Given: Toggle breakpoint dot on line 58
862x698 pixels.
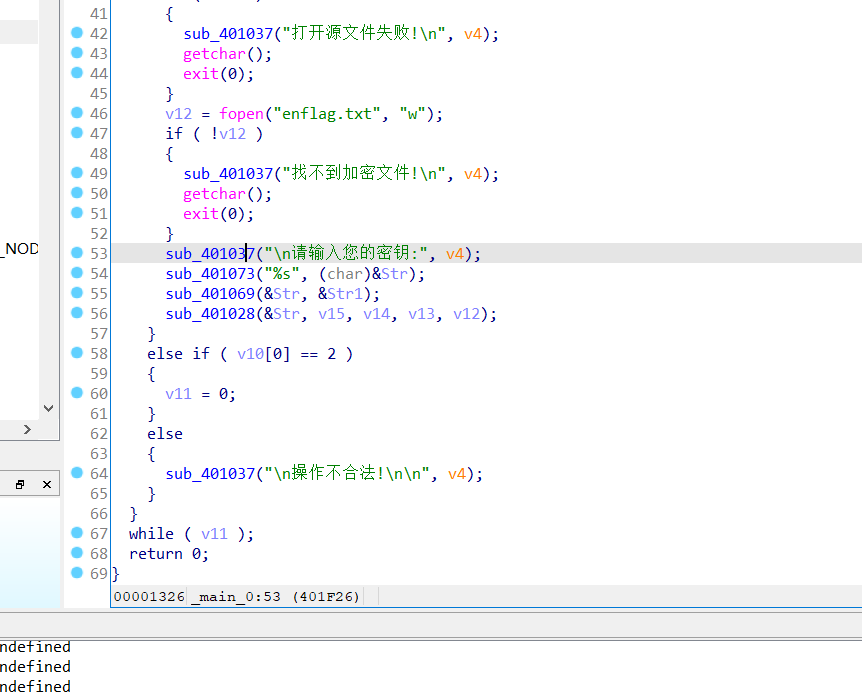Looking at the screenshot, I should click(x=77, y=353).
